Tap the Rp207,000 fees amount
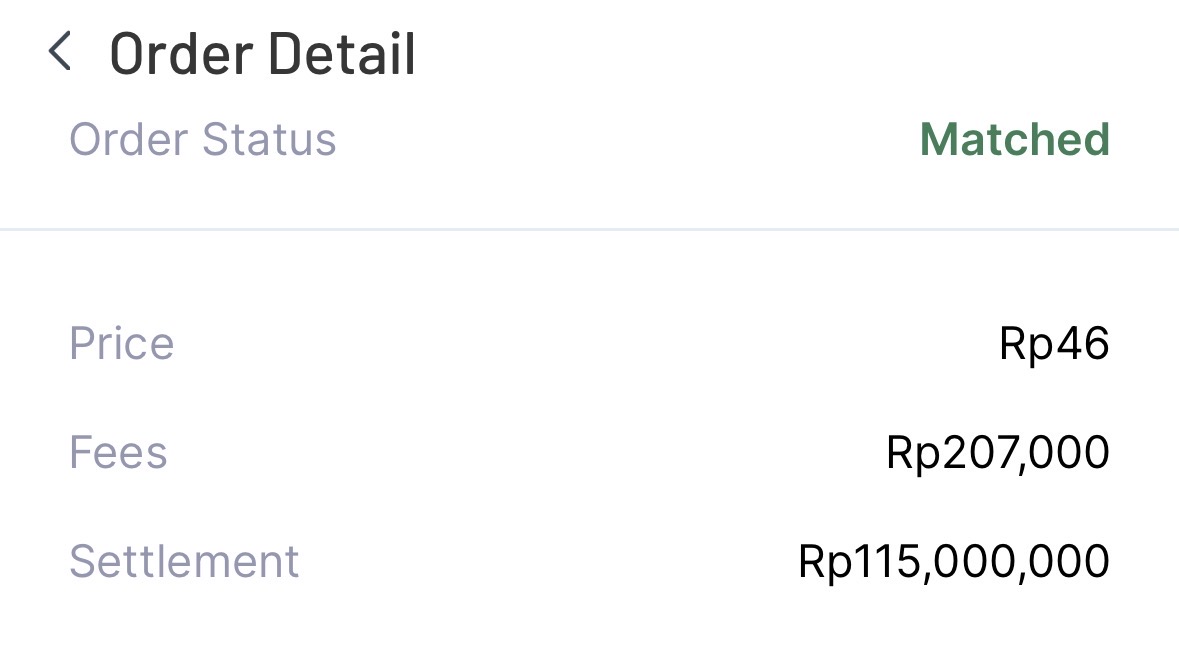The height and width of the screenshot is (645, 1179). point(997,452)
